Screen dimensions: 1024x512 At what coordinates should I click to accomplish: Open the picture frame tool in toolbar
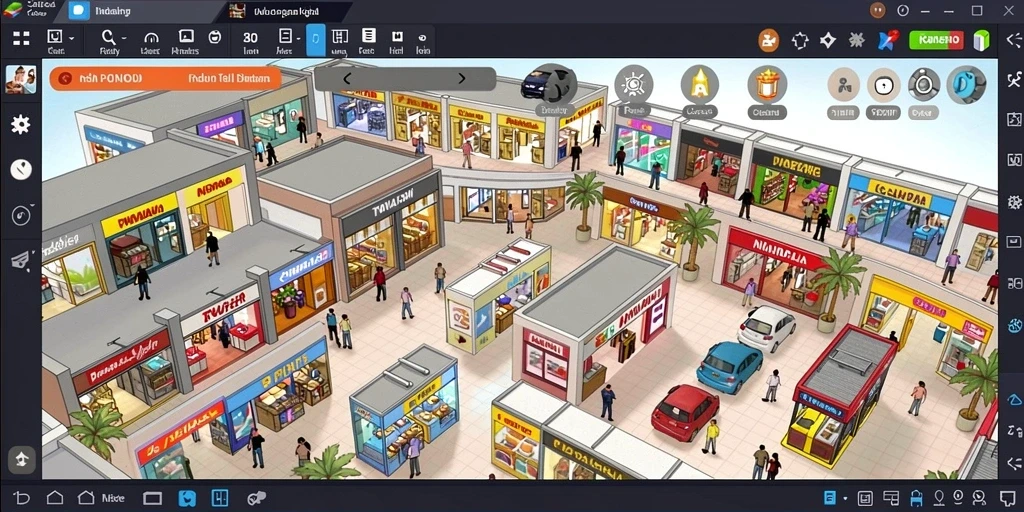pos(186,37)
